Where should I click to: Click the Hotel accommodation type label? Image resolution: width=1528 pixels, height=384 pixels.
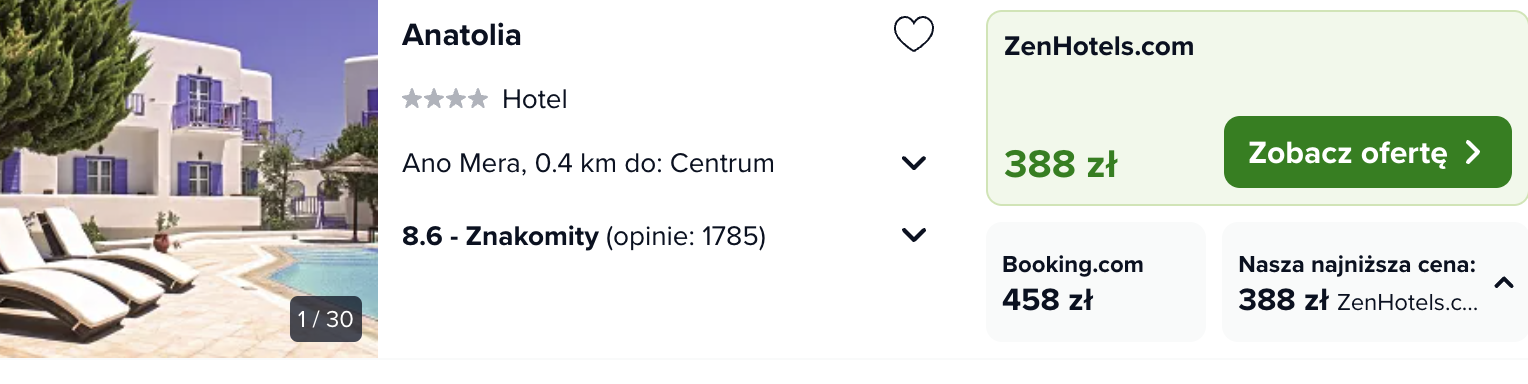pyautogui.click(x=535, y=99)
